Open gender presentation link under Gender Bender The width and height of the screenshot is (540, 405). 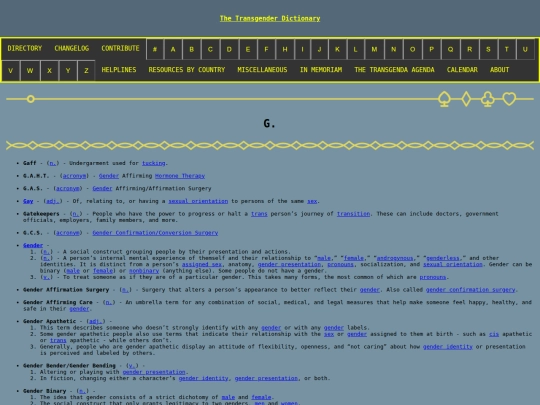coord(154,372)
